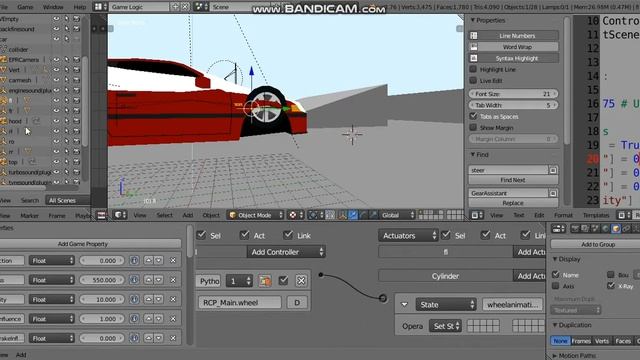Remove the game property valued 10.000
This screenshot has width=640, height=360.
(x=173, y=299)
